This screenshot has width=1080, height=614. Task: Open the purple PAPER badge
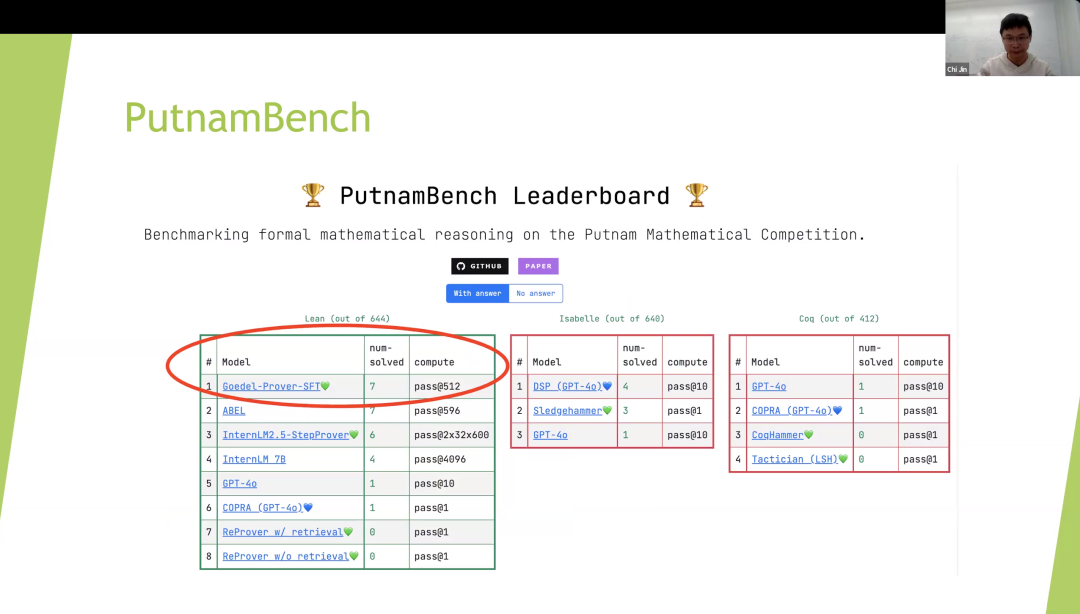click(538, 266)
